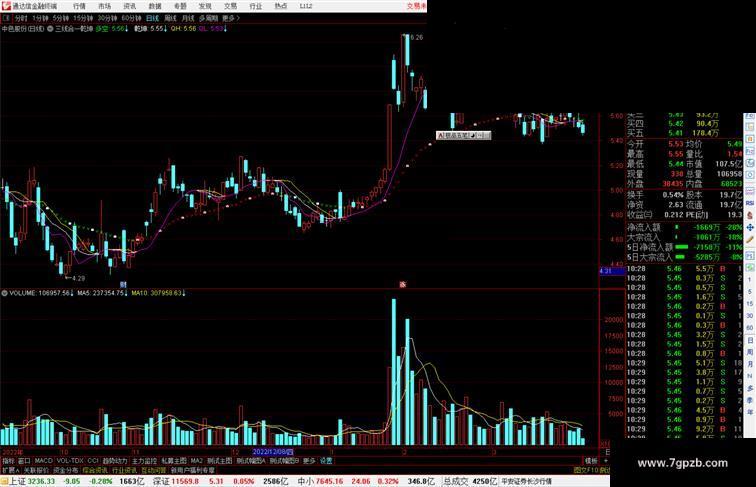
Task: Open the 市场 menu
Action: (x=105, y=6)
